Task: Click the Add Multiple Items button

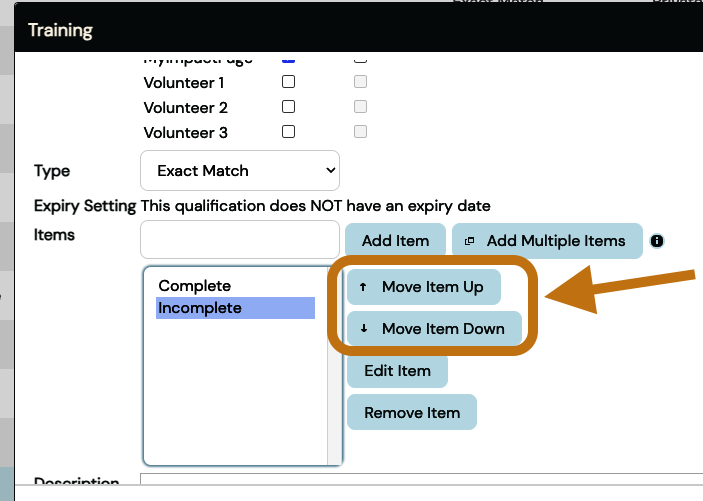Action: tap(546, 240)
